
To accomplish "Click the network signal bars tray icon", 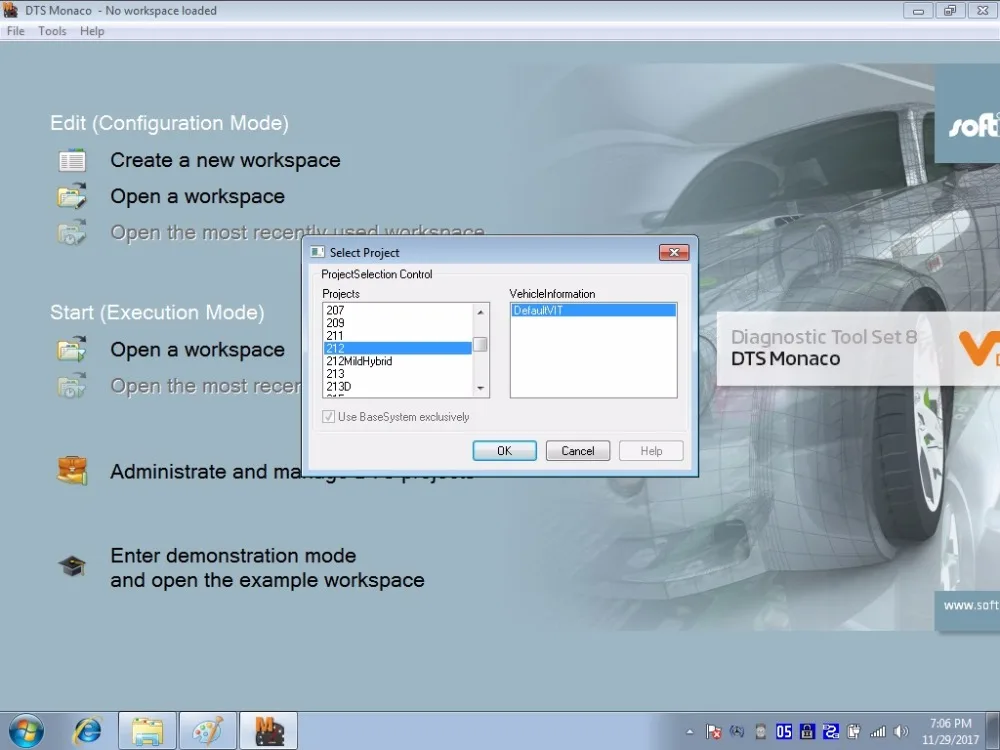I will (x=878, y=732).
